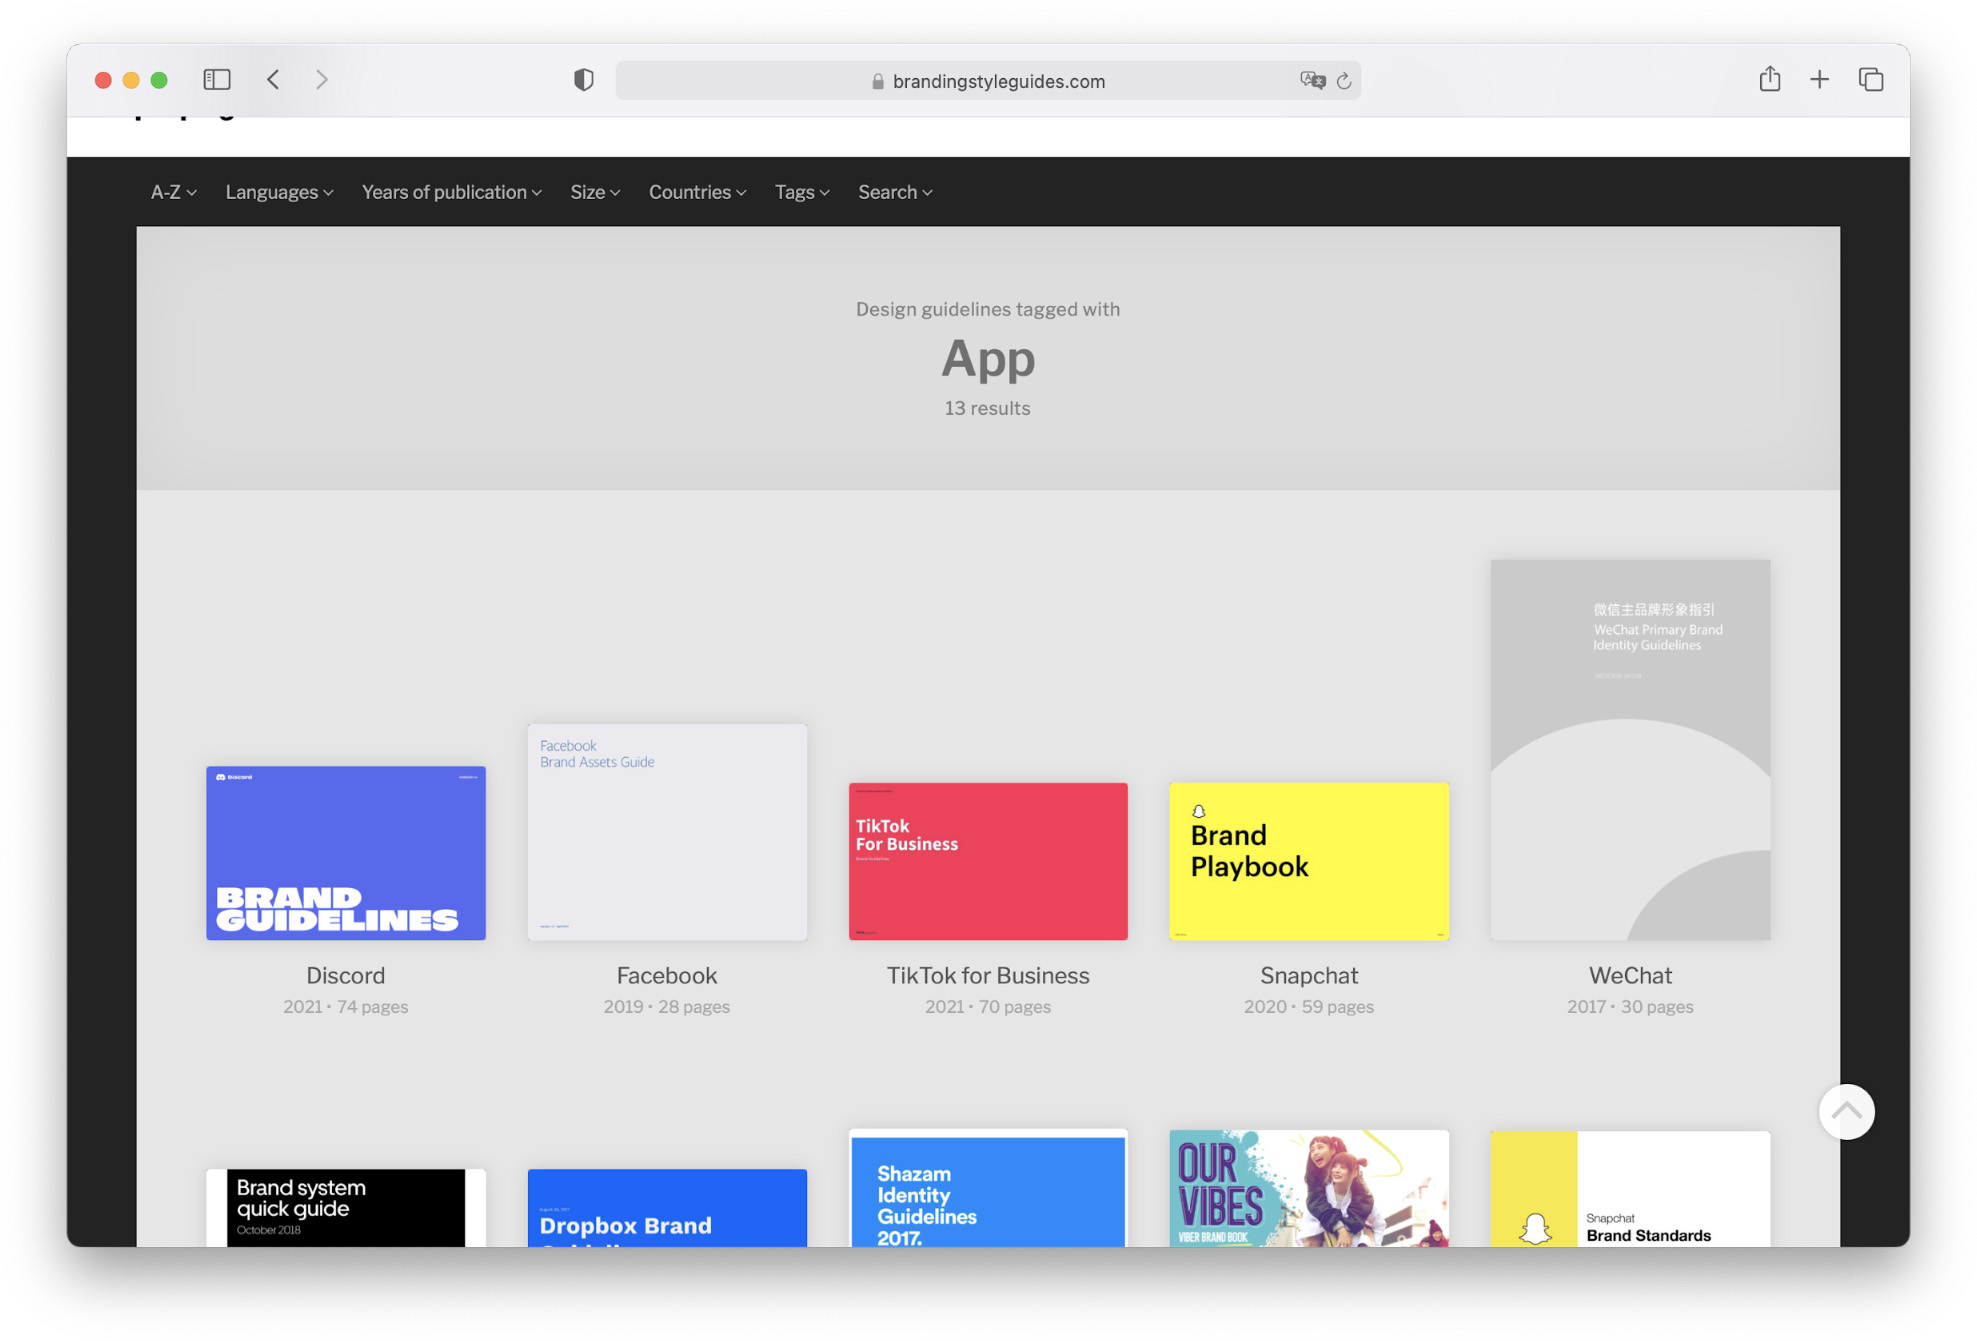Click the Discord title link
1977x1341 pixels.
346,975
